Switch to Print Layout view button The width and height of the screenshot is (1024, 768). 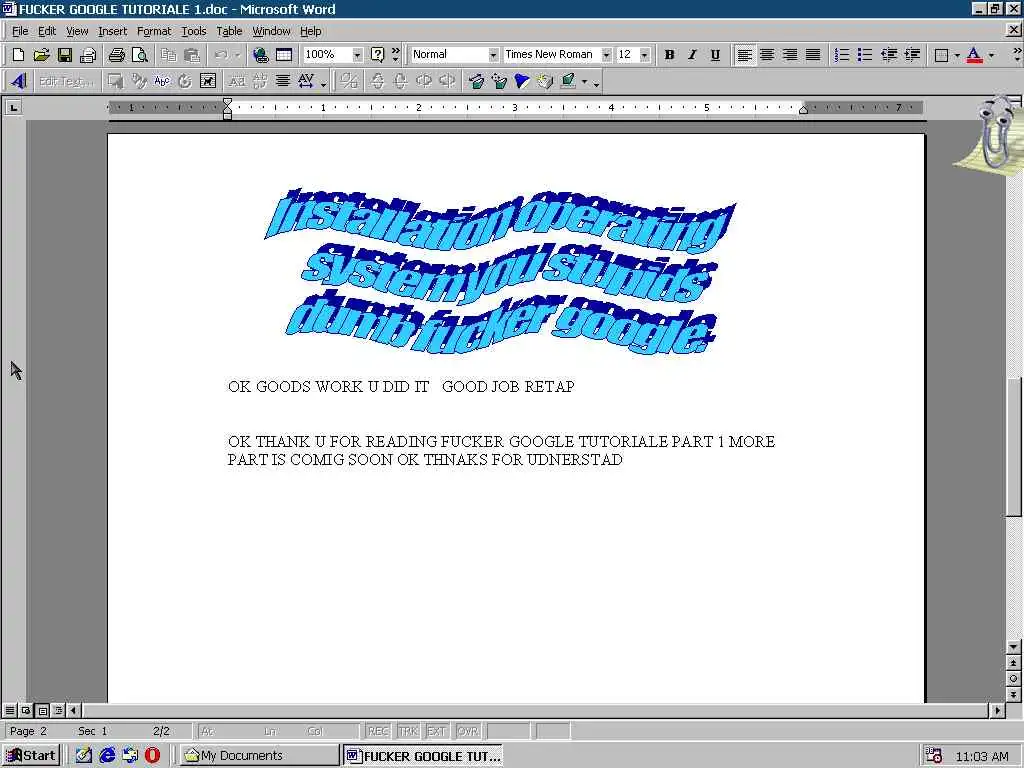click(42, 710)
